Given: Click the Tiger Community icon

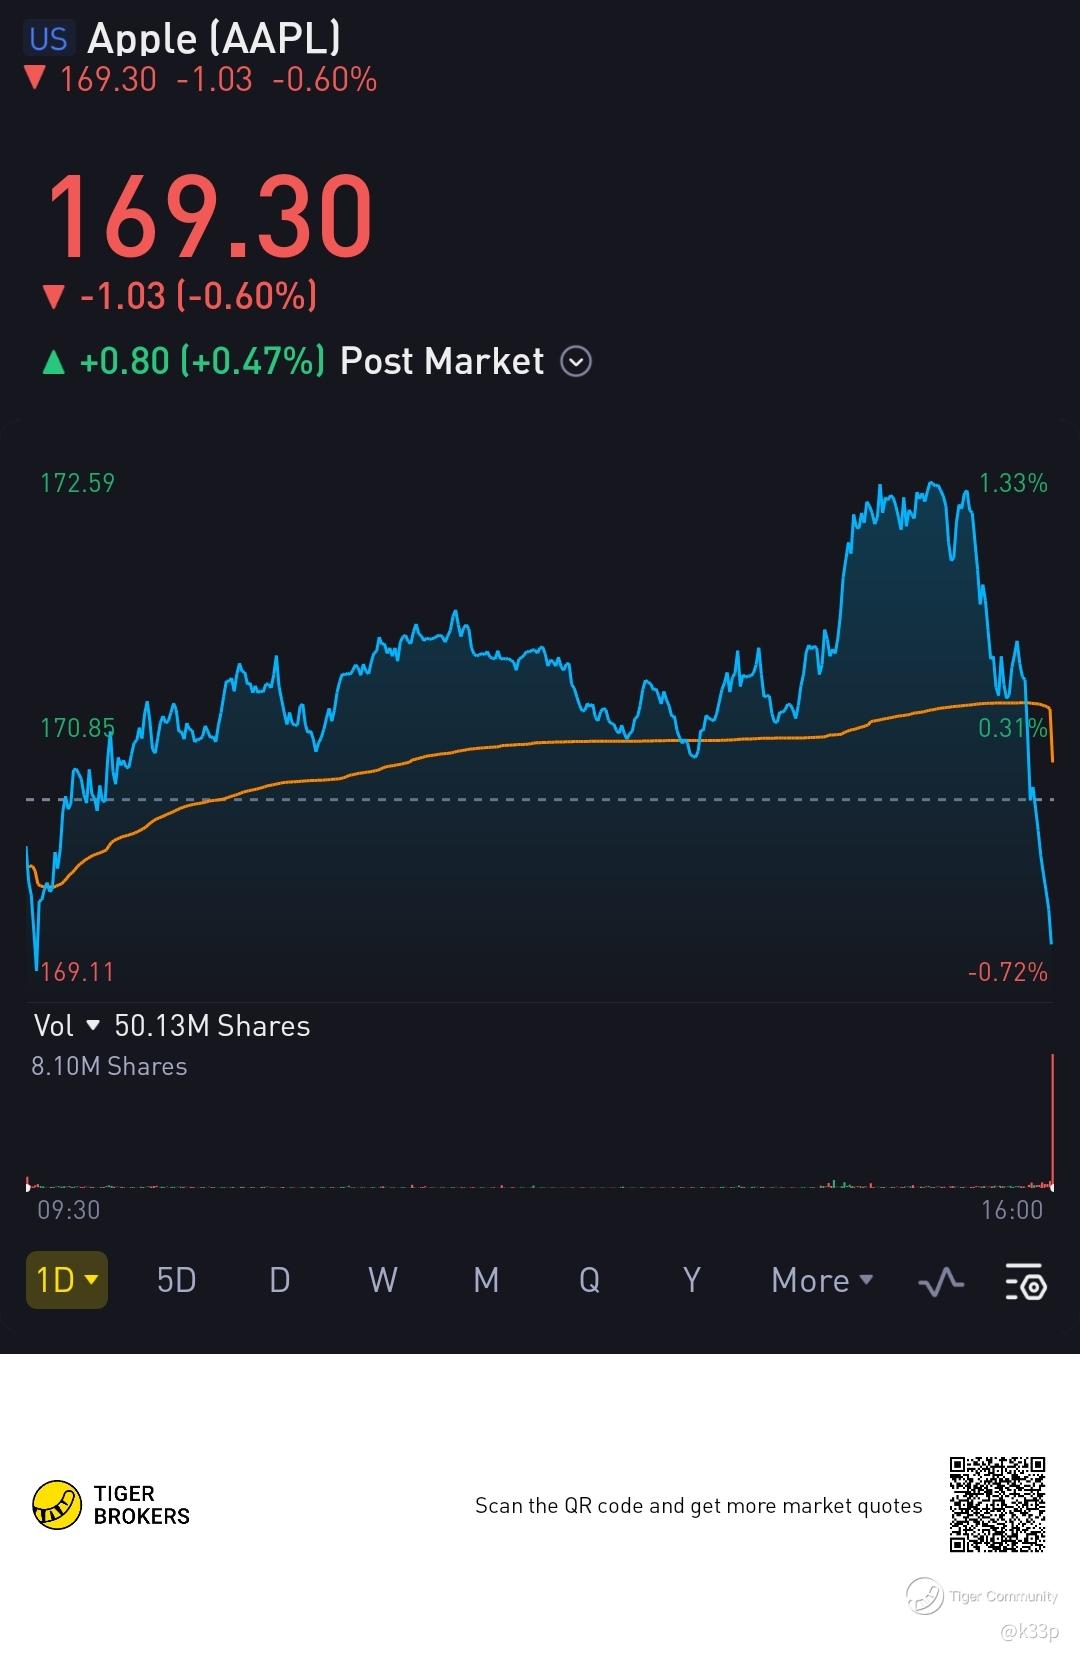Looking at the screenshot, I should (x=925, y=1595).
